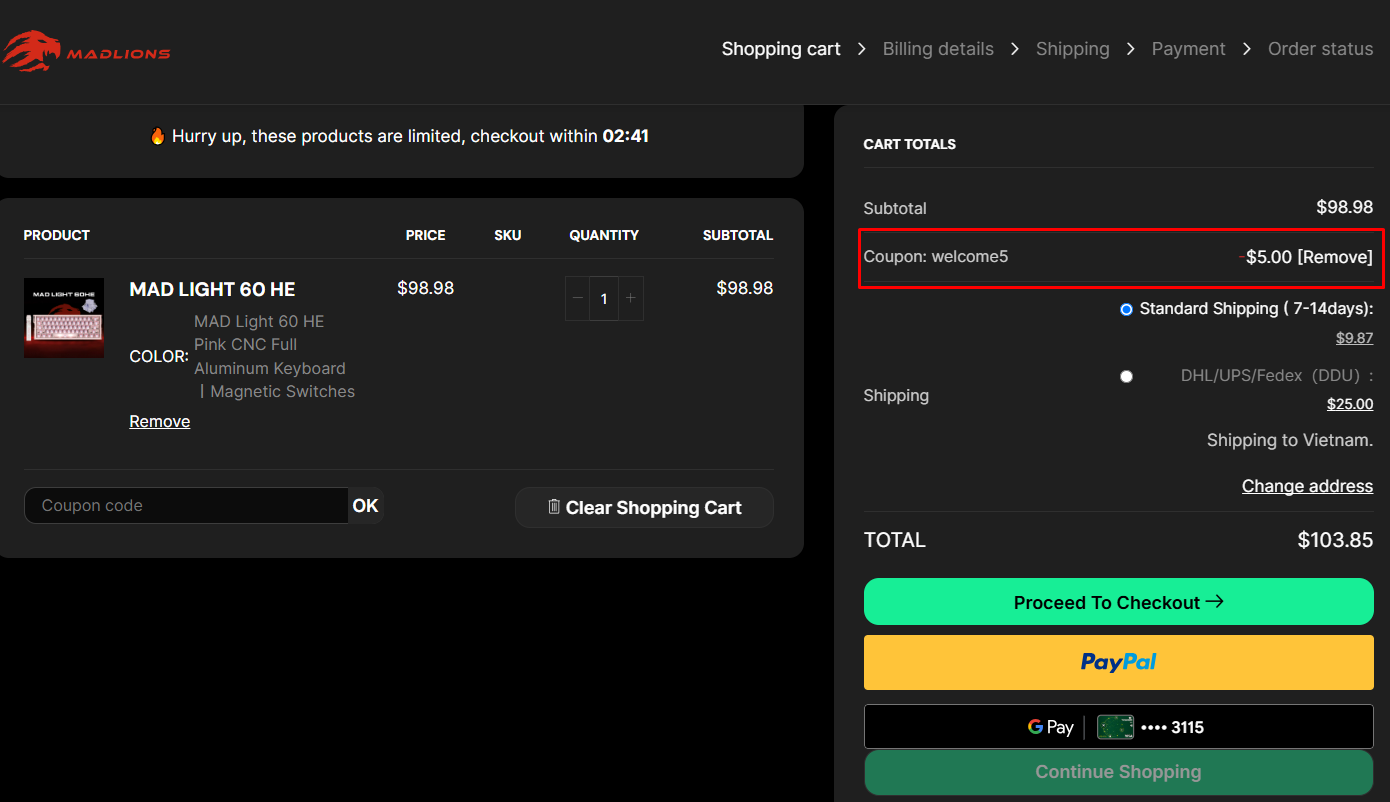Click the Madlions logo
The height and width of the screenshot is (802, 1390).
click(86, 51)
